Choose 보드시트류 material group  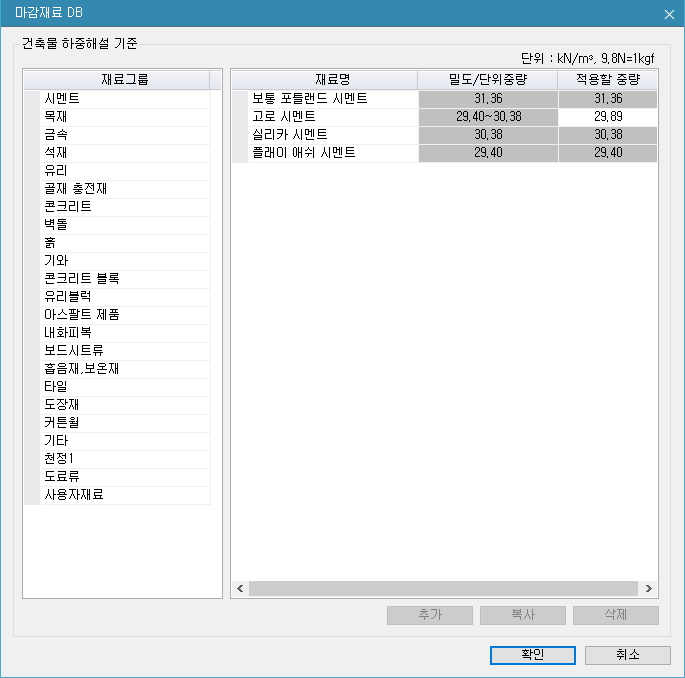[125, 350]
